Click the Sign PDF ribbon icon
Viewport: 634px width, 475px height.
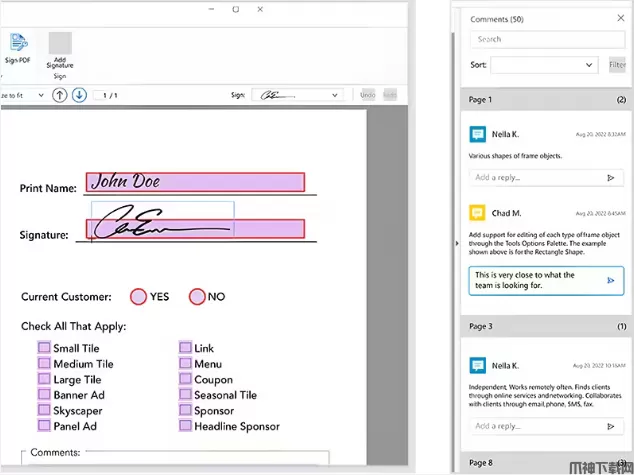click(18, 43)
